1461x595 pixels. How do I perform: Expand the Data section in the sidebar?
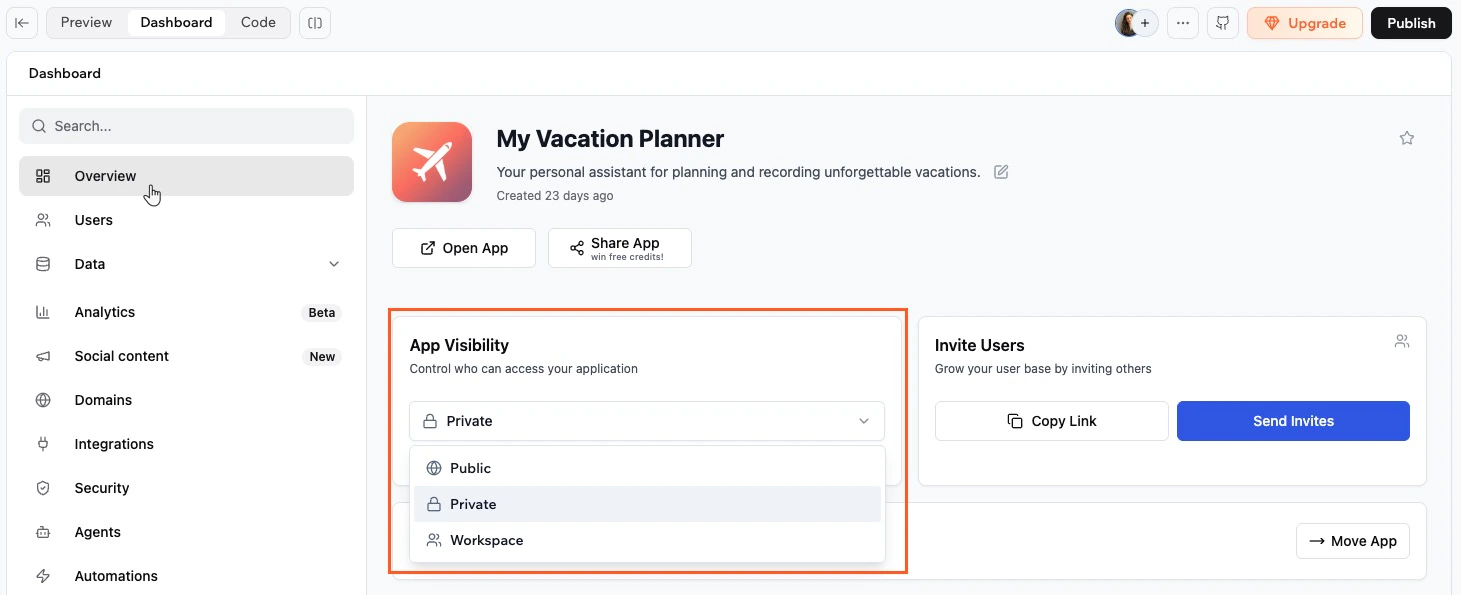[334, 263]
